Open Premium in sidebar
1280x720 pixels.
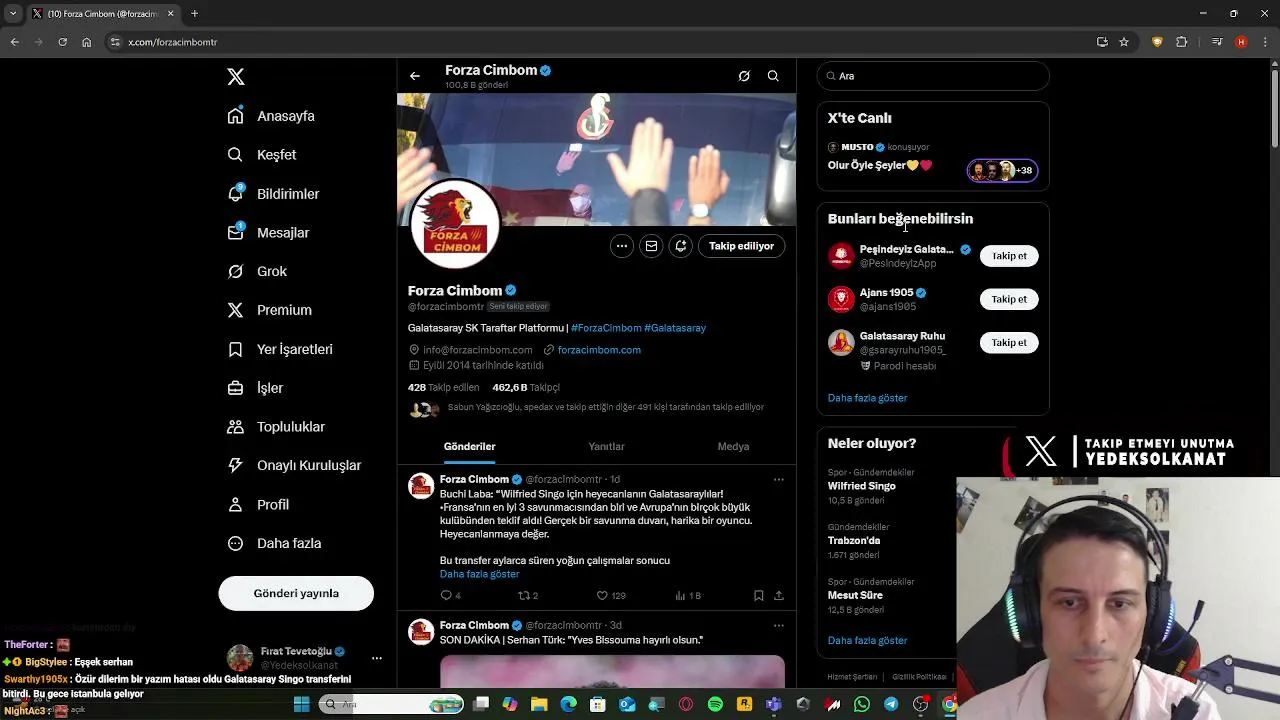[269, 311]
